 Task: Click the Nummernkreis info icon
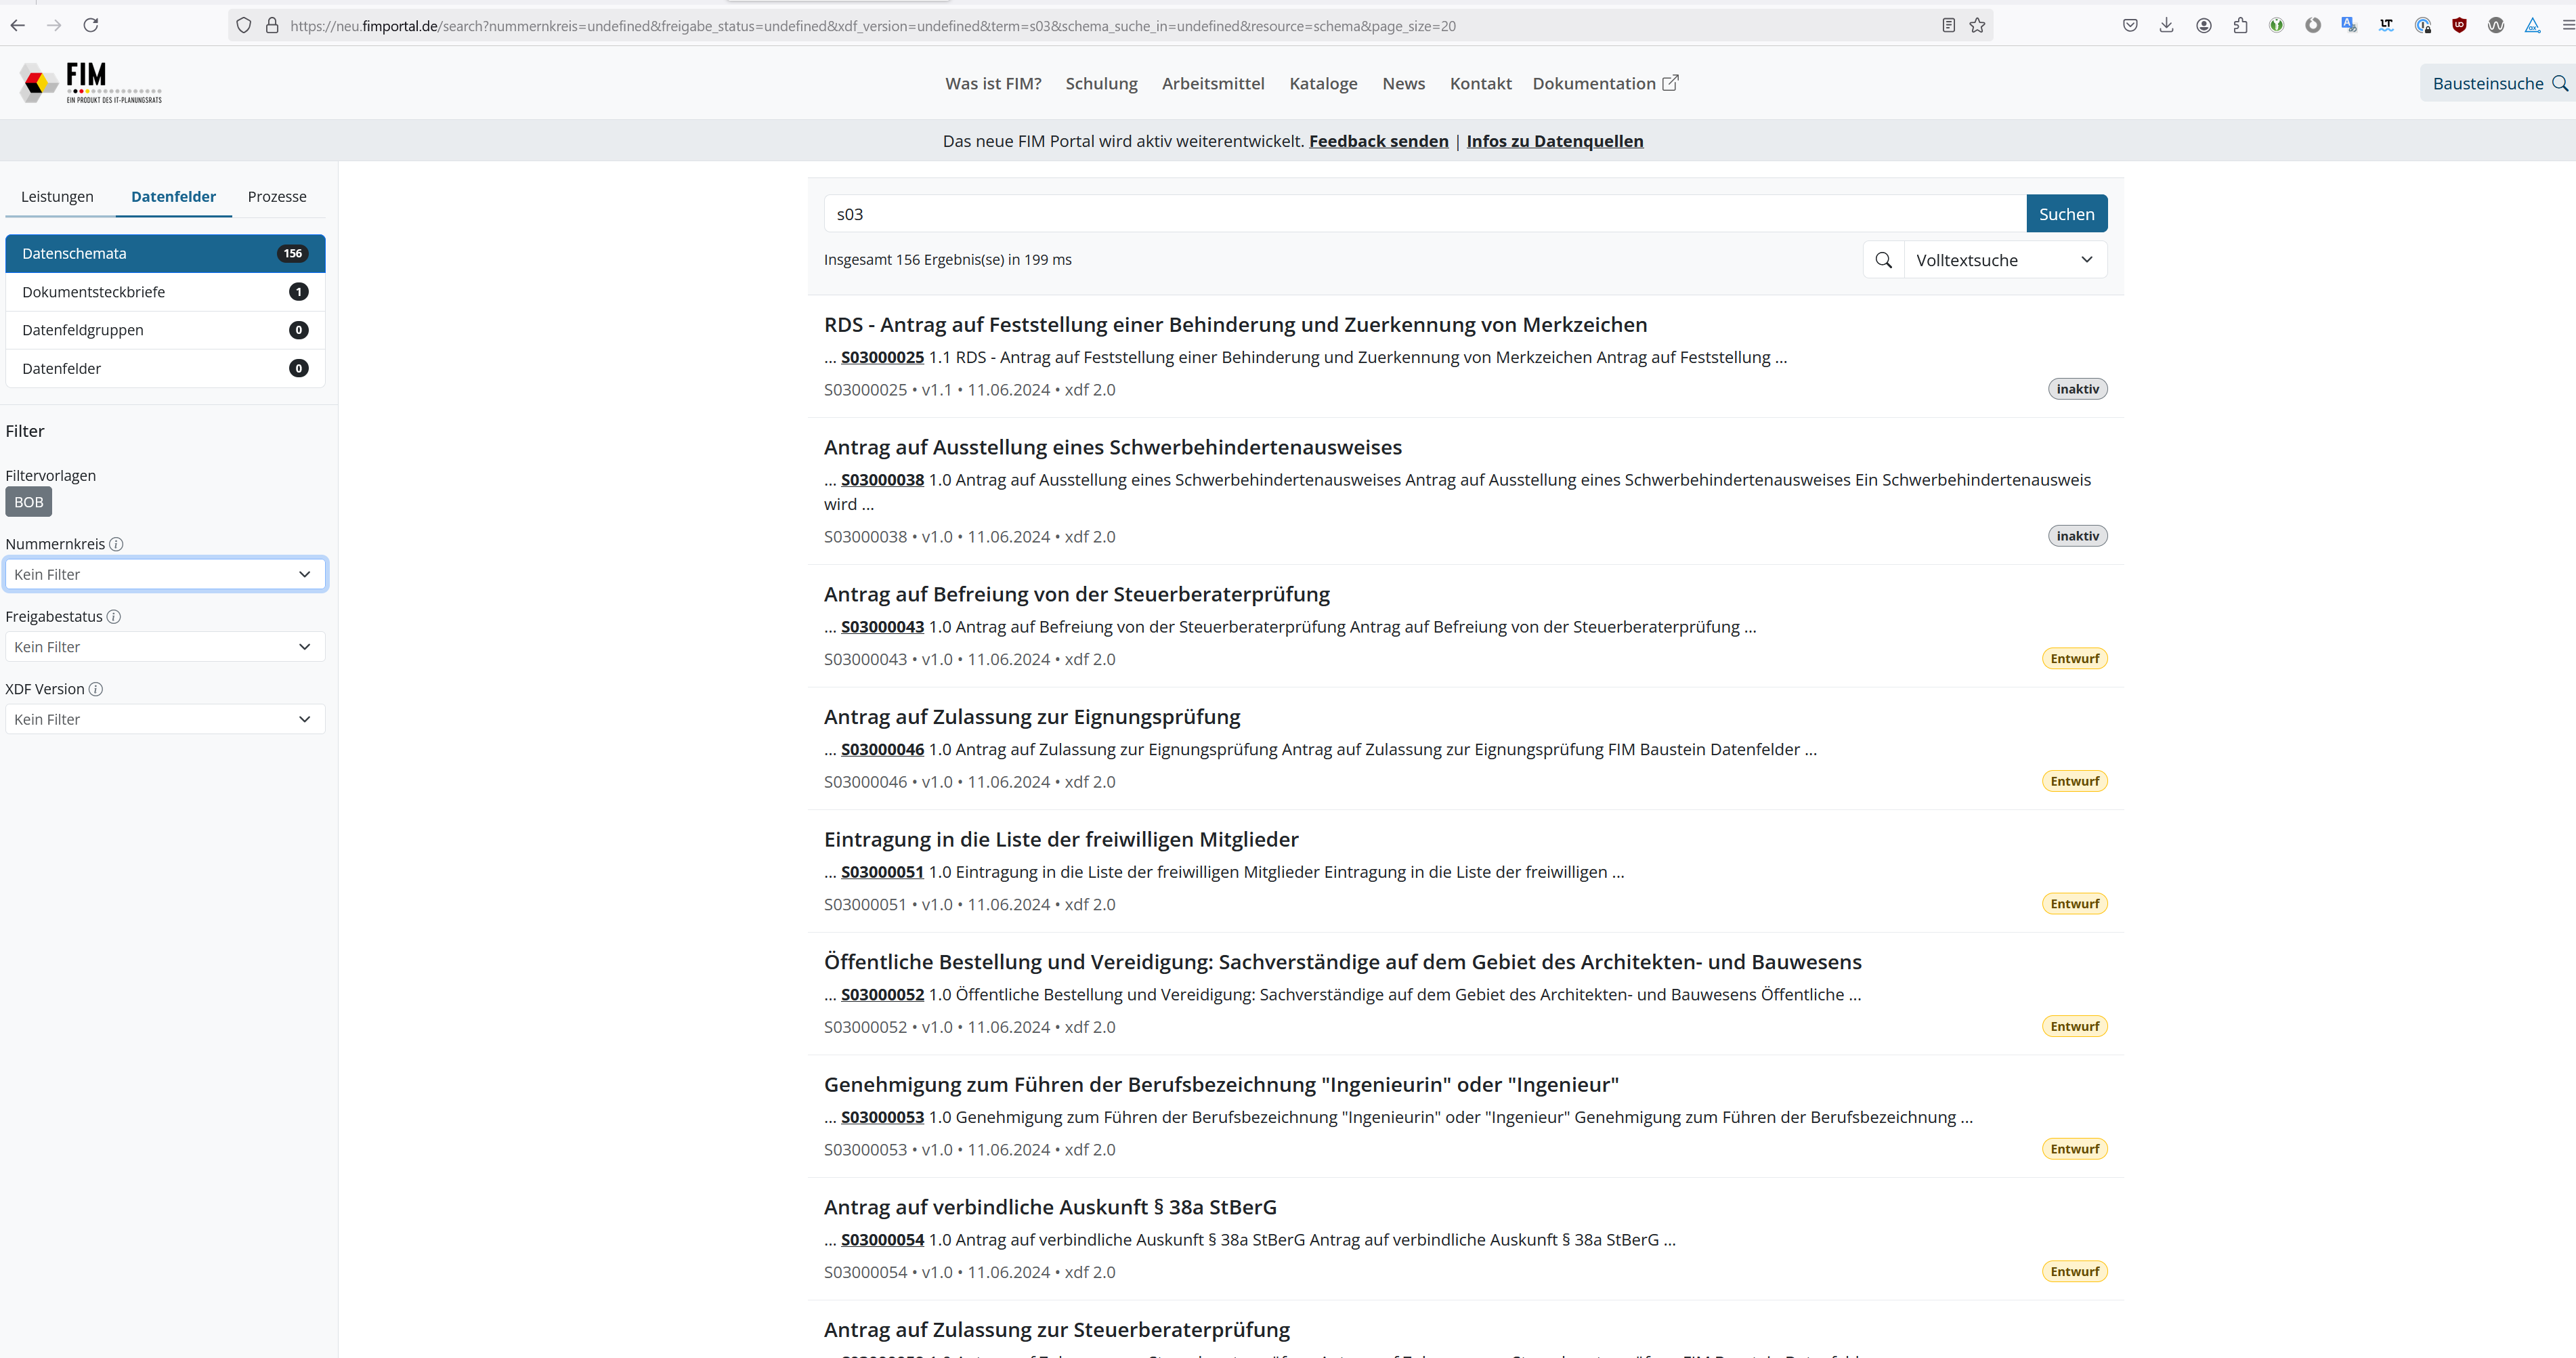[x=116, y=544]
